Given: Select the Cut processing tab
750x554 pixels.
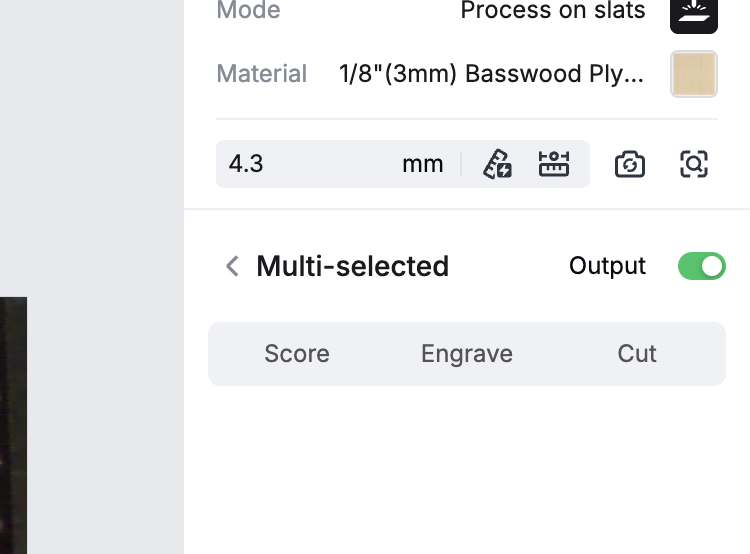Looking at the screenshot, I should pos(637,354).
